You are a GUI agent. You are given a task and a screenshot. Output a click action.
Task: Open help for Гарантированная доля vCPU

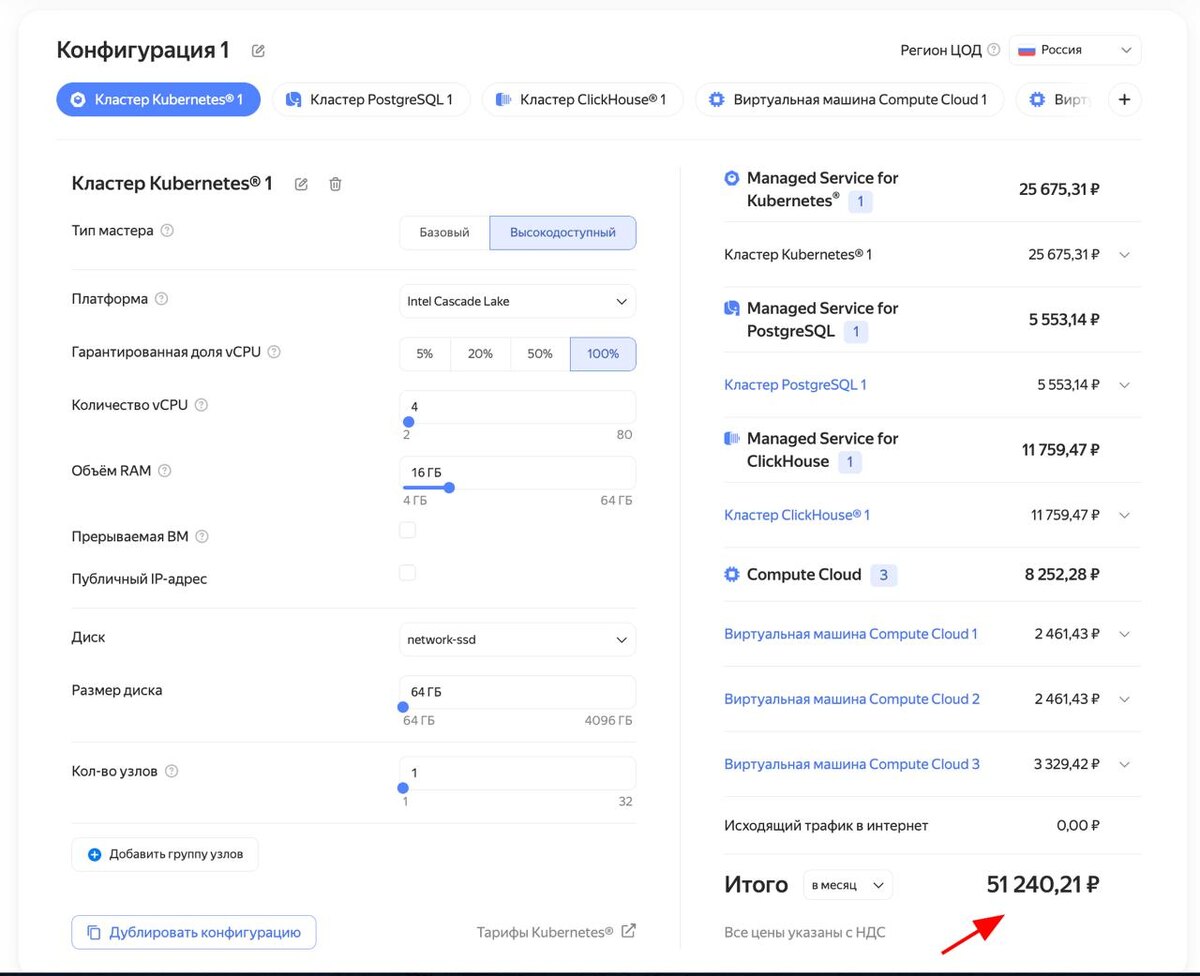pos(274,352)
